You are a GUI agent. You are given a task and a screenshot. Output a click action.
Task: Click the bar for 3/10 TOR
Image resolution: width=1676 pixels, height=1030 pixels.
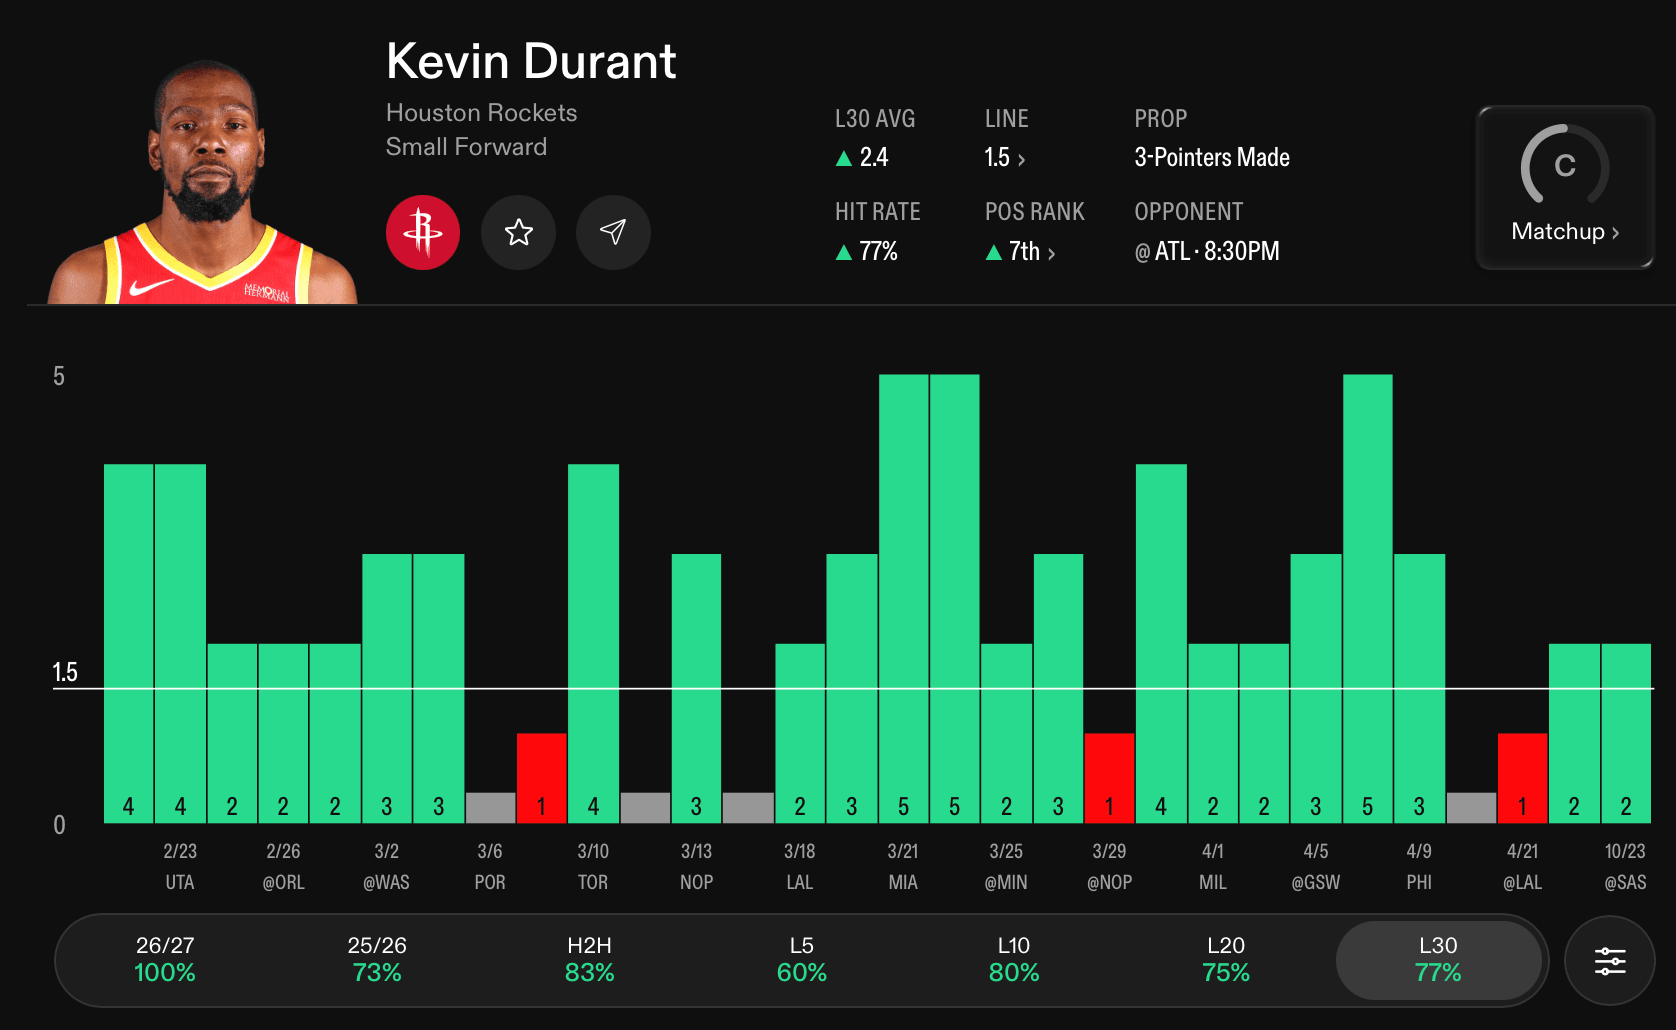point(593,644)
